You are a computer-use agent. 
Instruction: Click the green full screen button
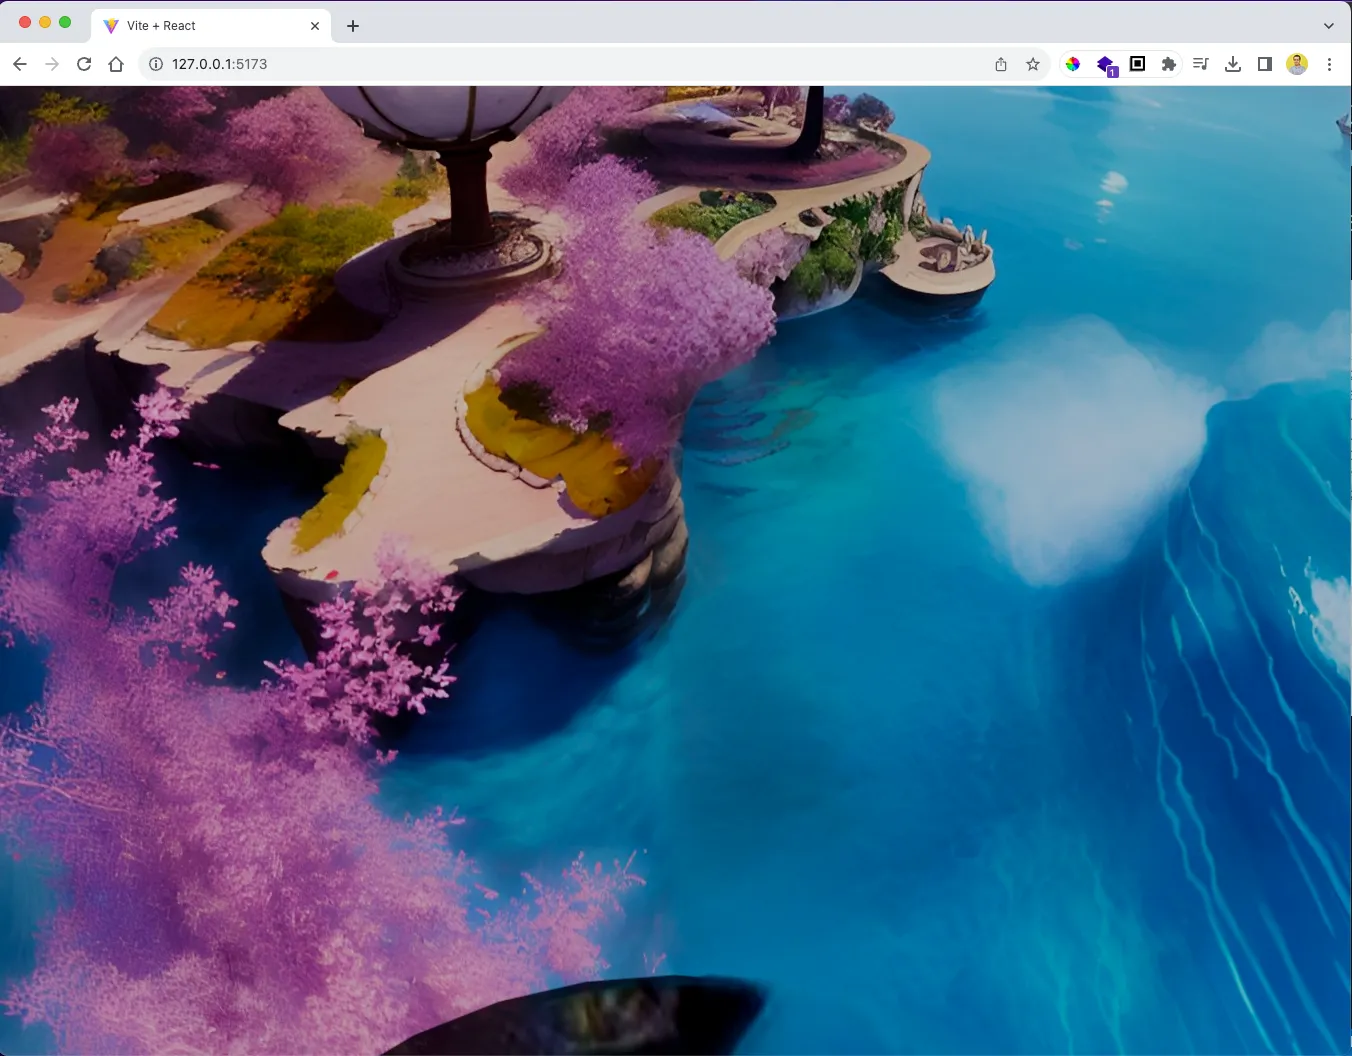click(65, 22)
